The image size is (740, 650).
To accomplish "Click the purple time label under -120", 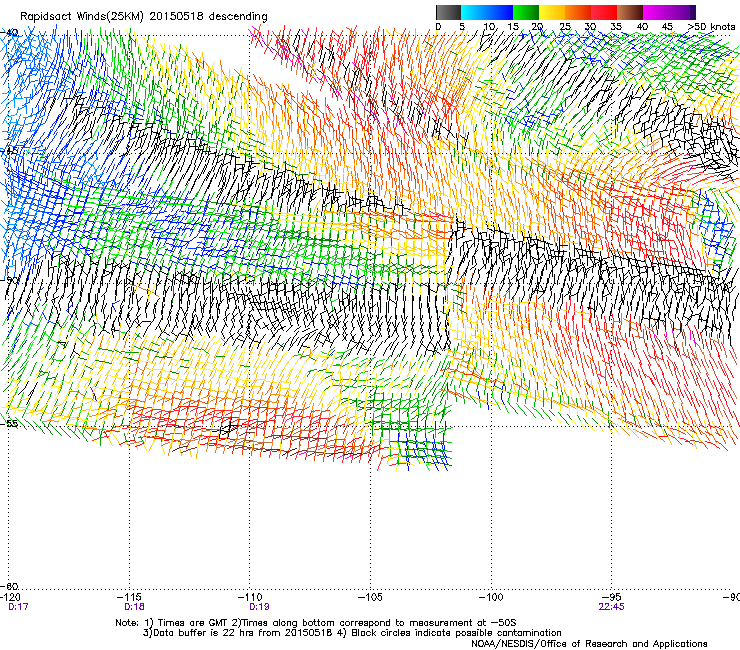I will [x=18, y=607].
